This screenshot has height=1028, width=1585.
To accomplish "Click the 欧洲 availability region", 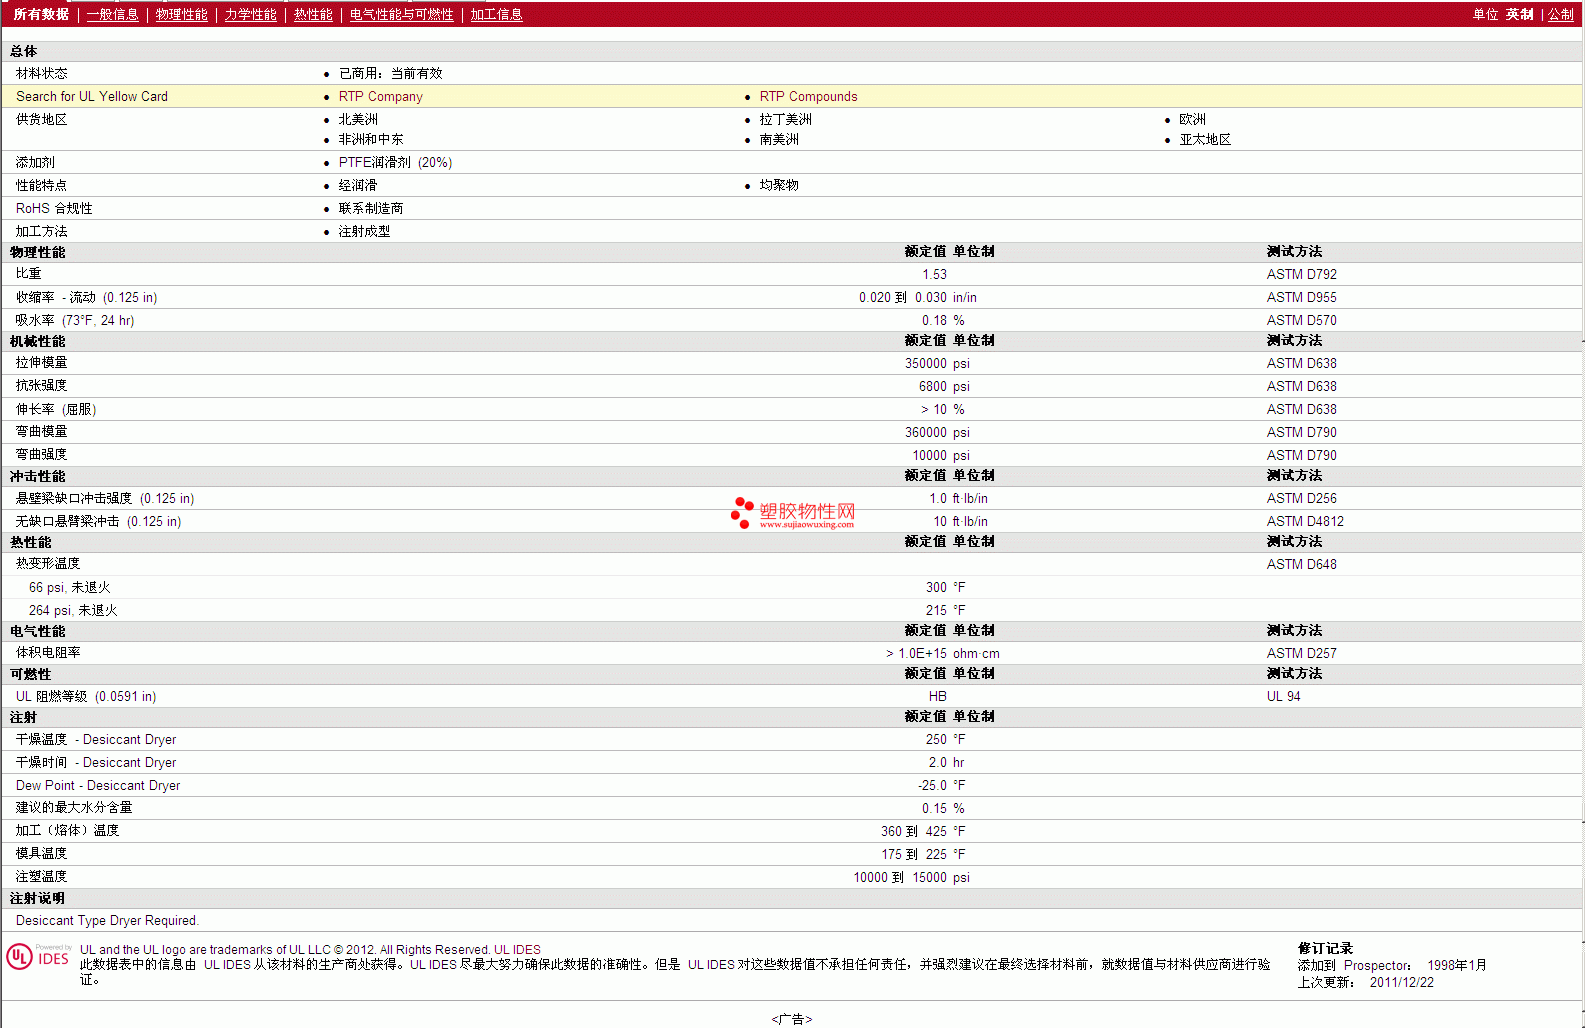I will [x=1192, y=119].
